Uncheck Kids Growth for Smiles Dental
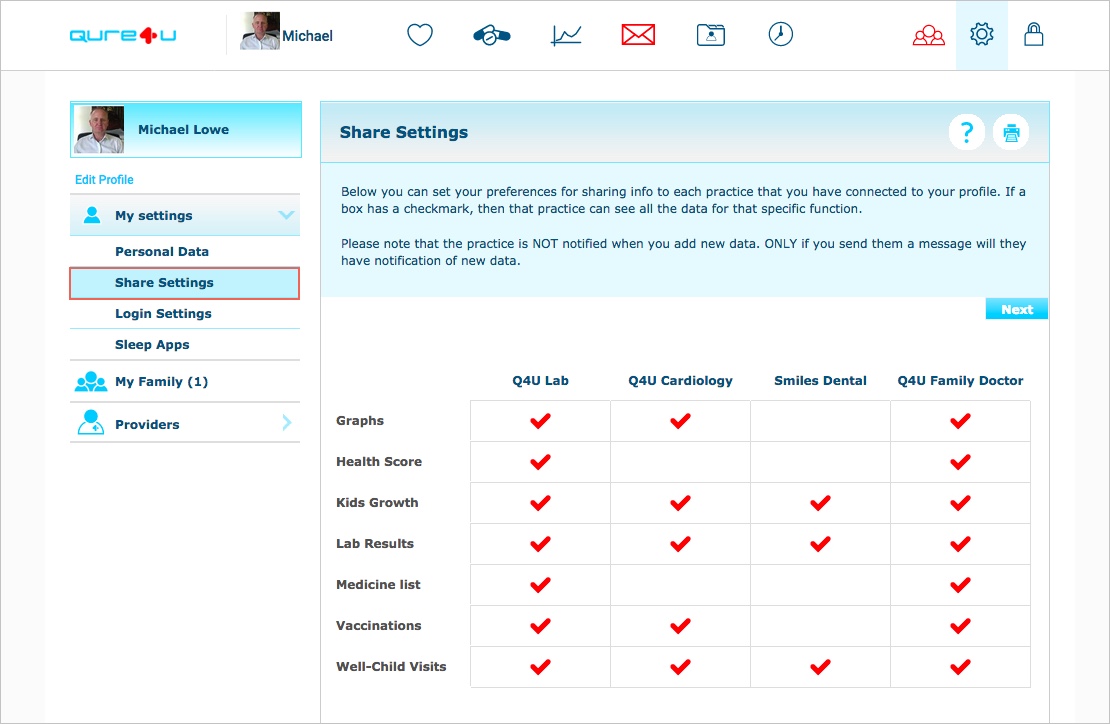Viewport: 1110px width, 724px height. (x=820, y=503)
